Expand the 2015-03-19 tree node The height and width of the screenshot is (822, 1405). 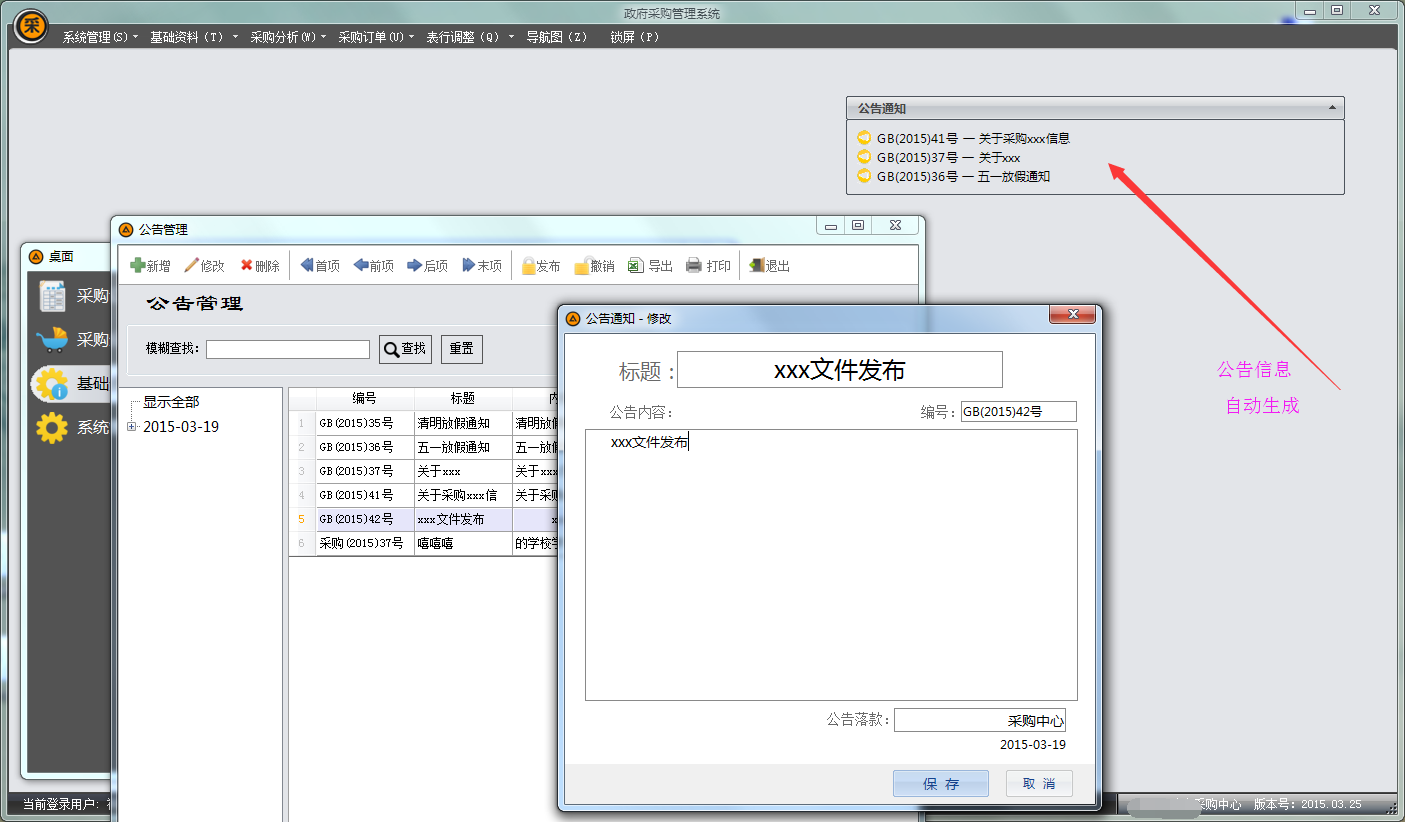click(x=132, y=427)
